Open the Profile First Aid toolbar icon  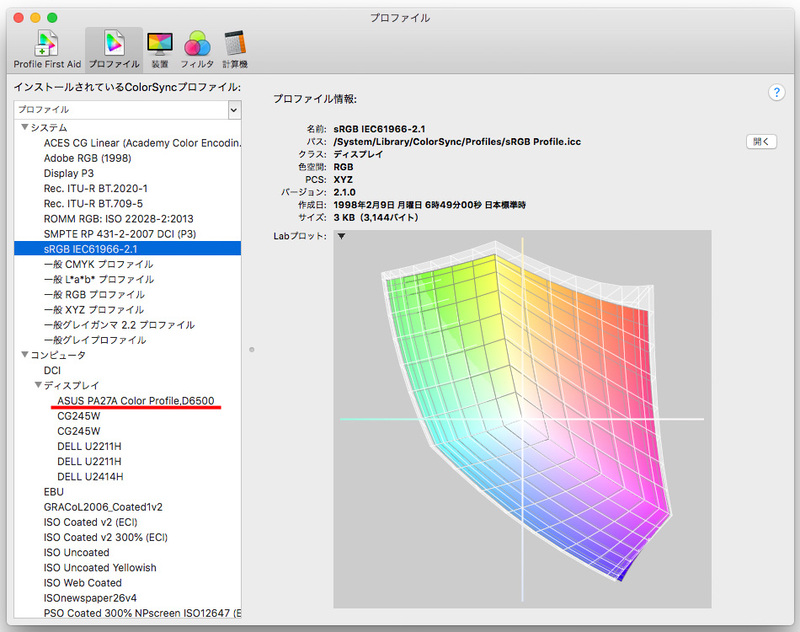pos(47,49)
